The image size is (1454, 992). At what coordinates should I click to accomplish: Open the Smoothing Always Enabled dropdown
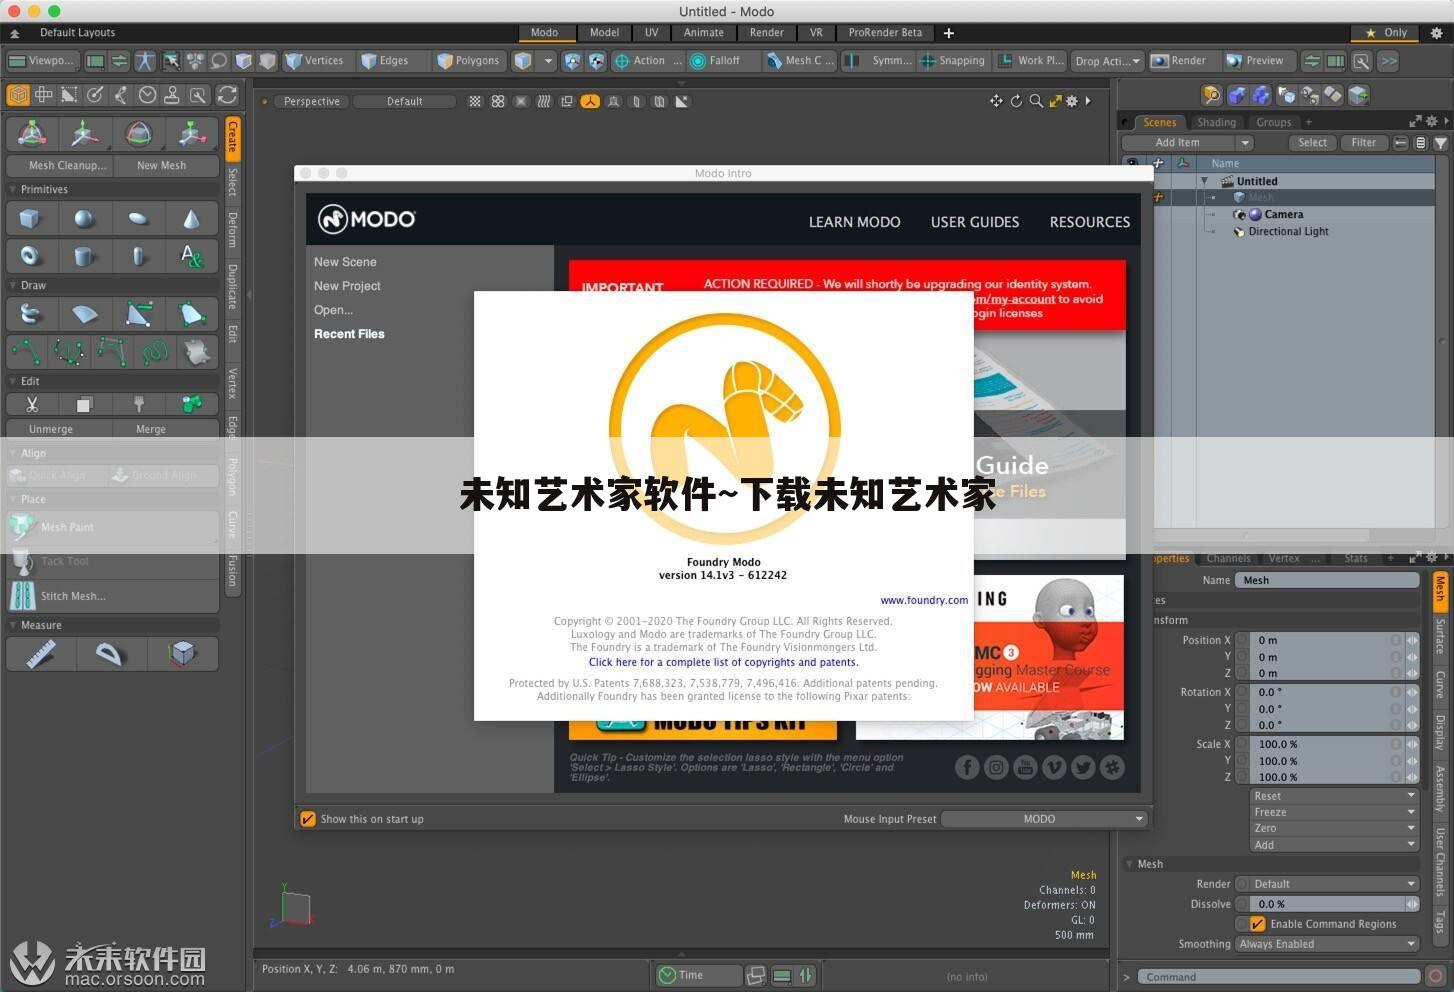(1327, 944)
